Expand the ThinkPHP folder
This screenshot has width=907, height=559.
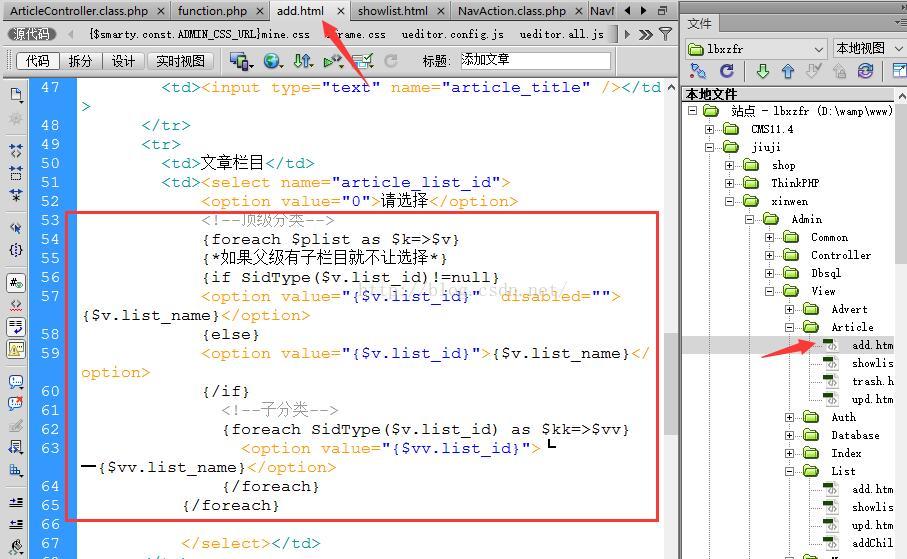(729, 183)
